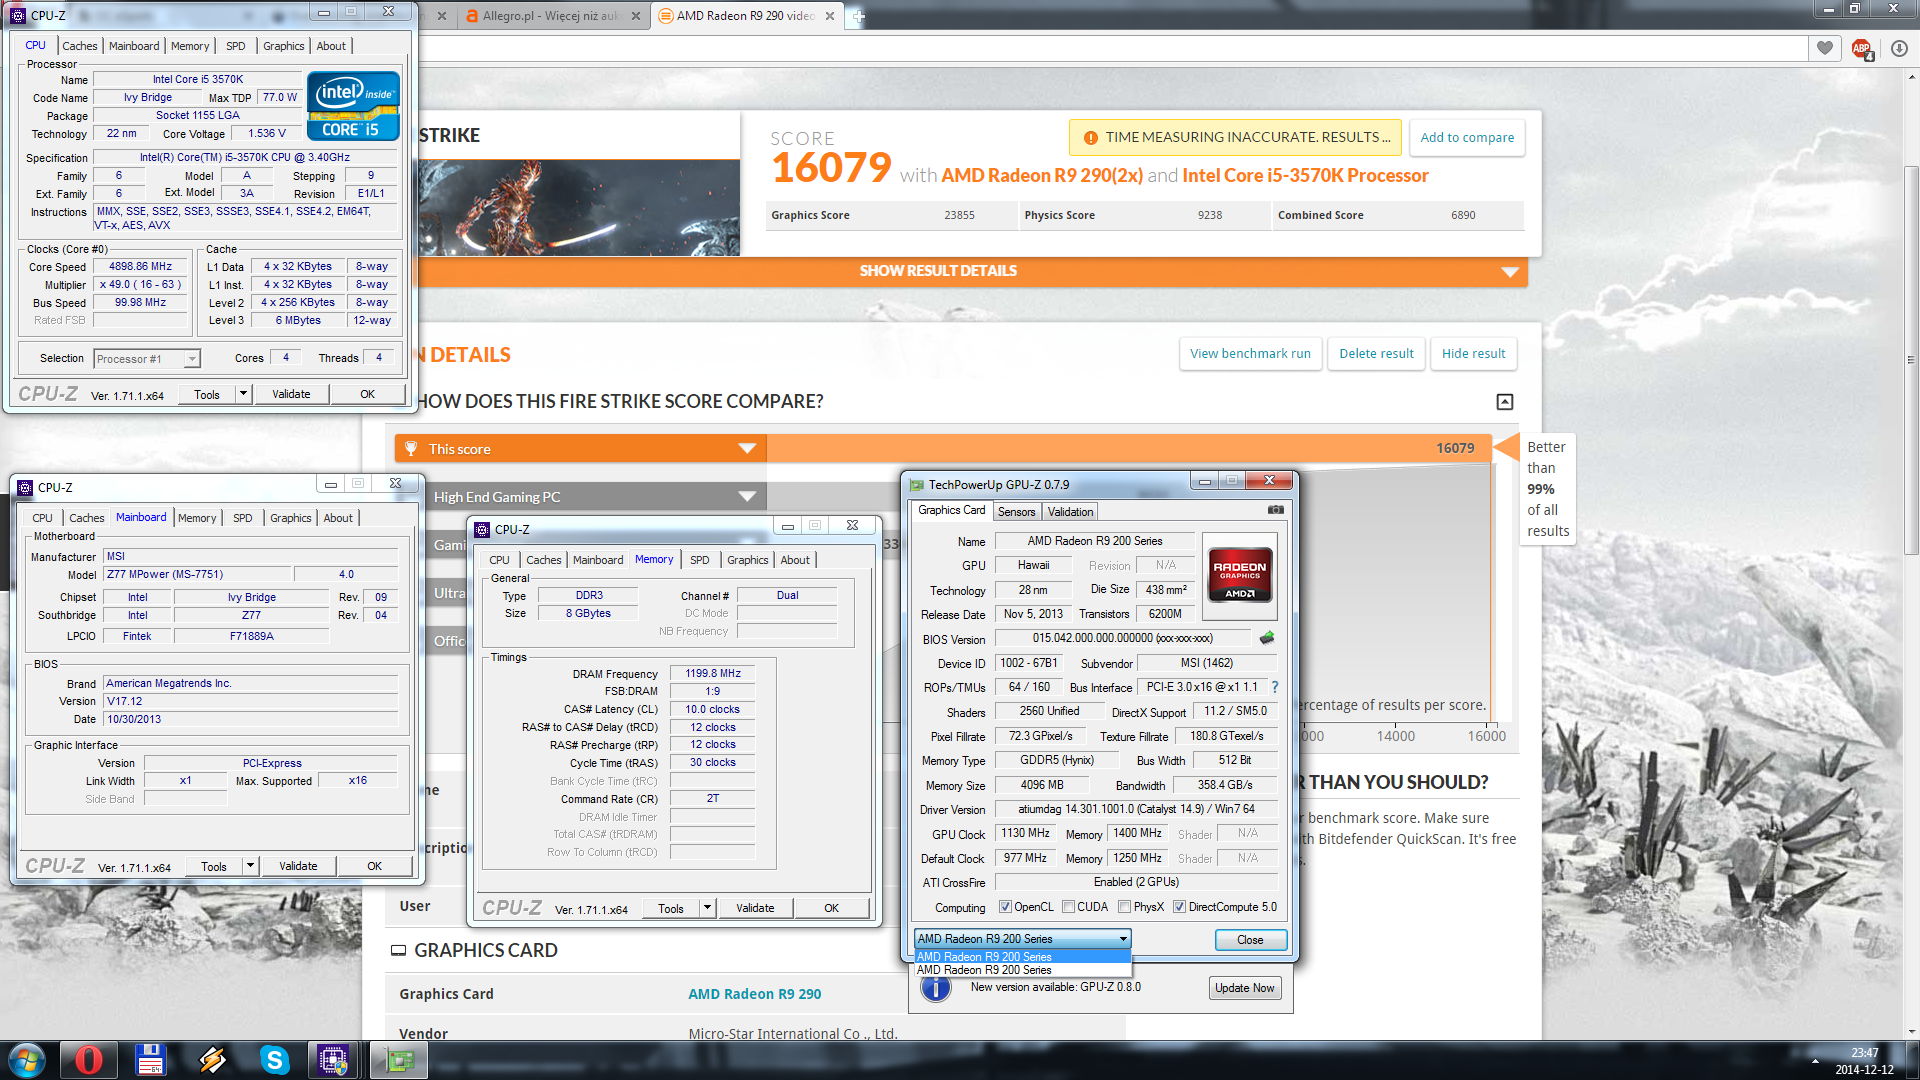Open Caches tab in top CPU-Z window
Image resolution: width=1920 pixels, height=1080 pixels.
80,46
